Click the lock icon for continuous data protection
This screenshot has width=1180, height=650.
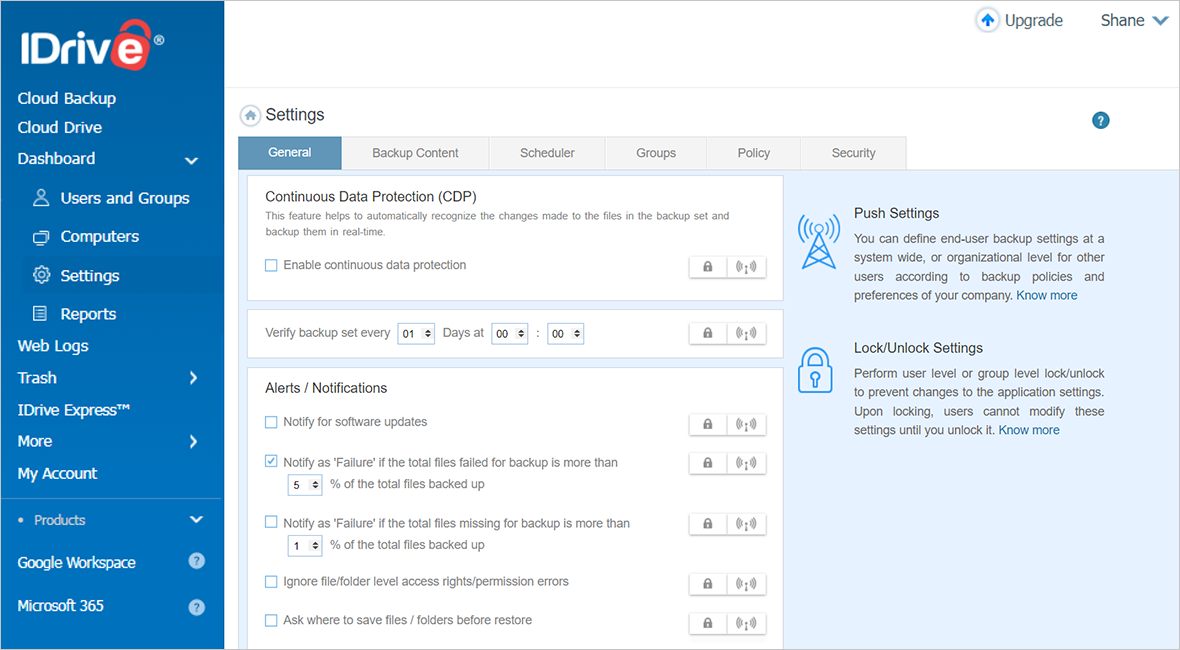[708, 267]
